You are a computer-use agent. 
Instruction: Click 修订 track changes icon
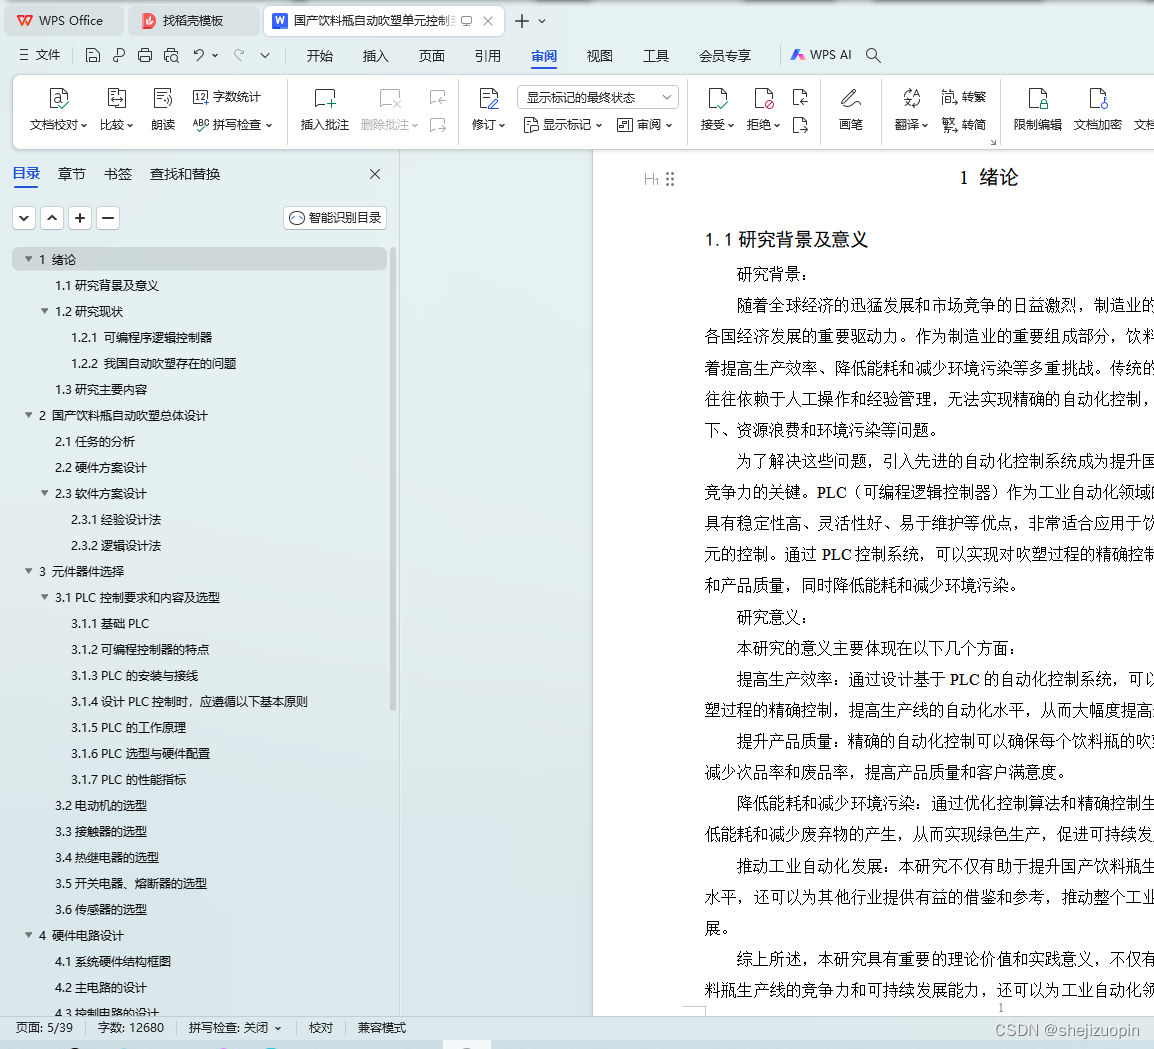(x=489, y=99)
